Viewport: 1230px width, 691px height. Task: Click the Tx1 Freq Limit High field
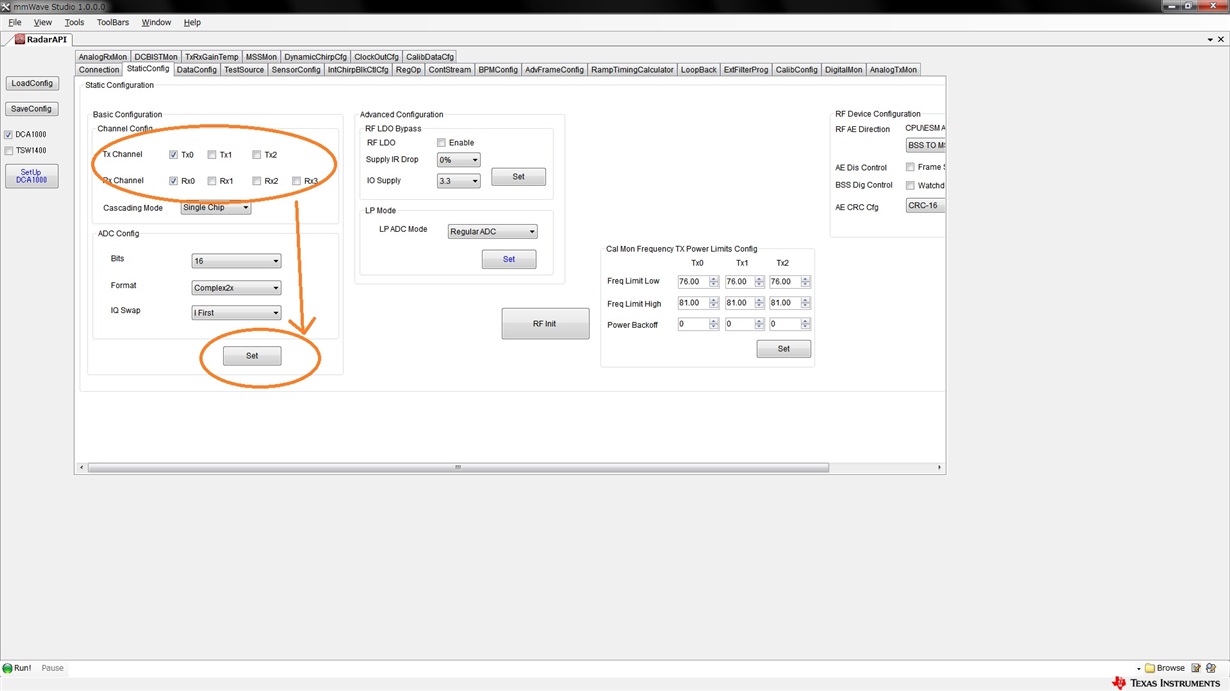[x=739, y=303]
